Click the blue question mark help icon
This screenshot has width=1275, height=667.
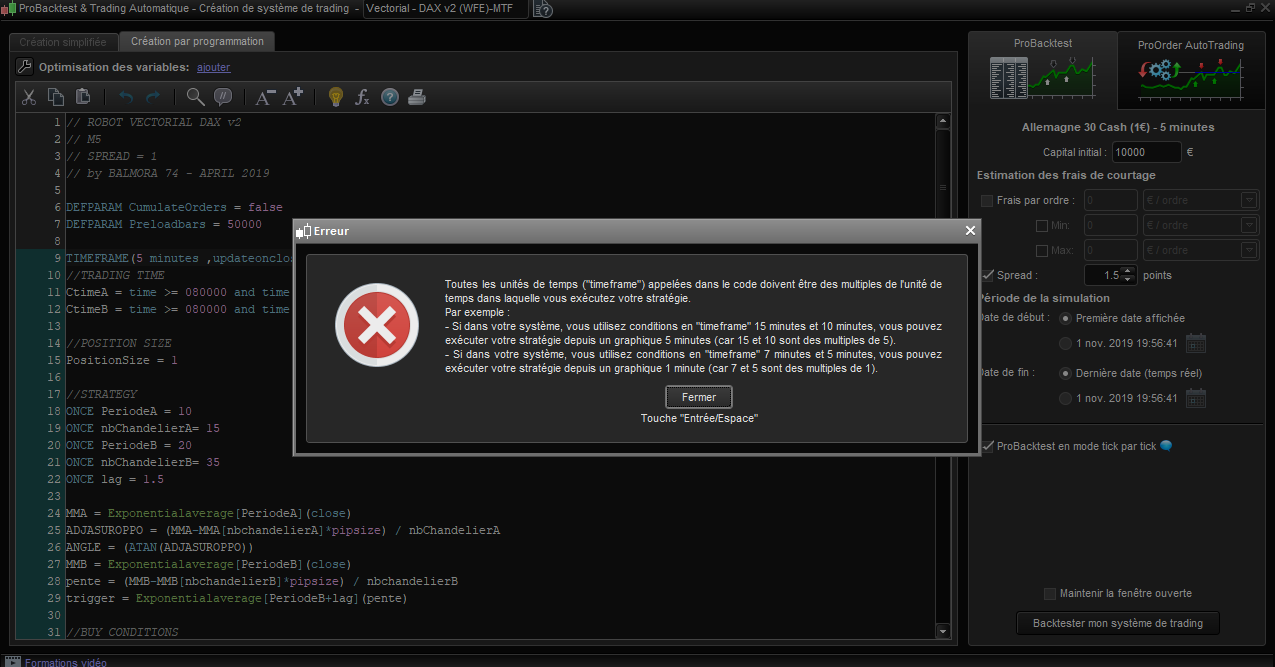[x=390, y=97]
